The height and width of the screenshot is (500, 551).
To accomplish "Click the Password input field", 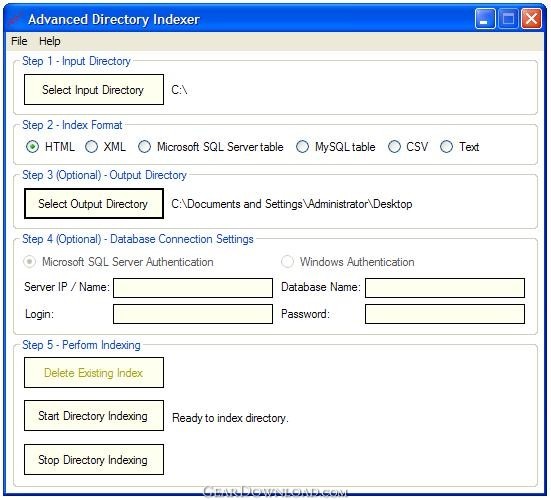I will tap(445, 314).
